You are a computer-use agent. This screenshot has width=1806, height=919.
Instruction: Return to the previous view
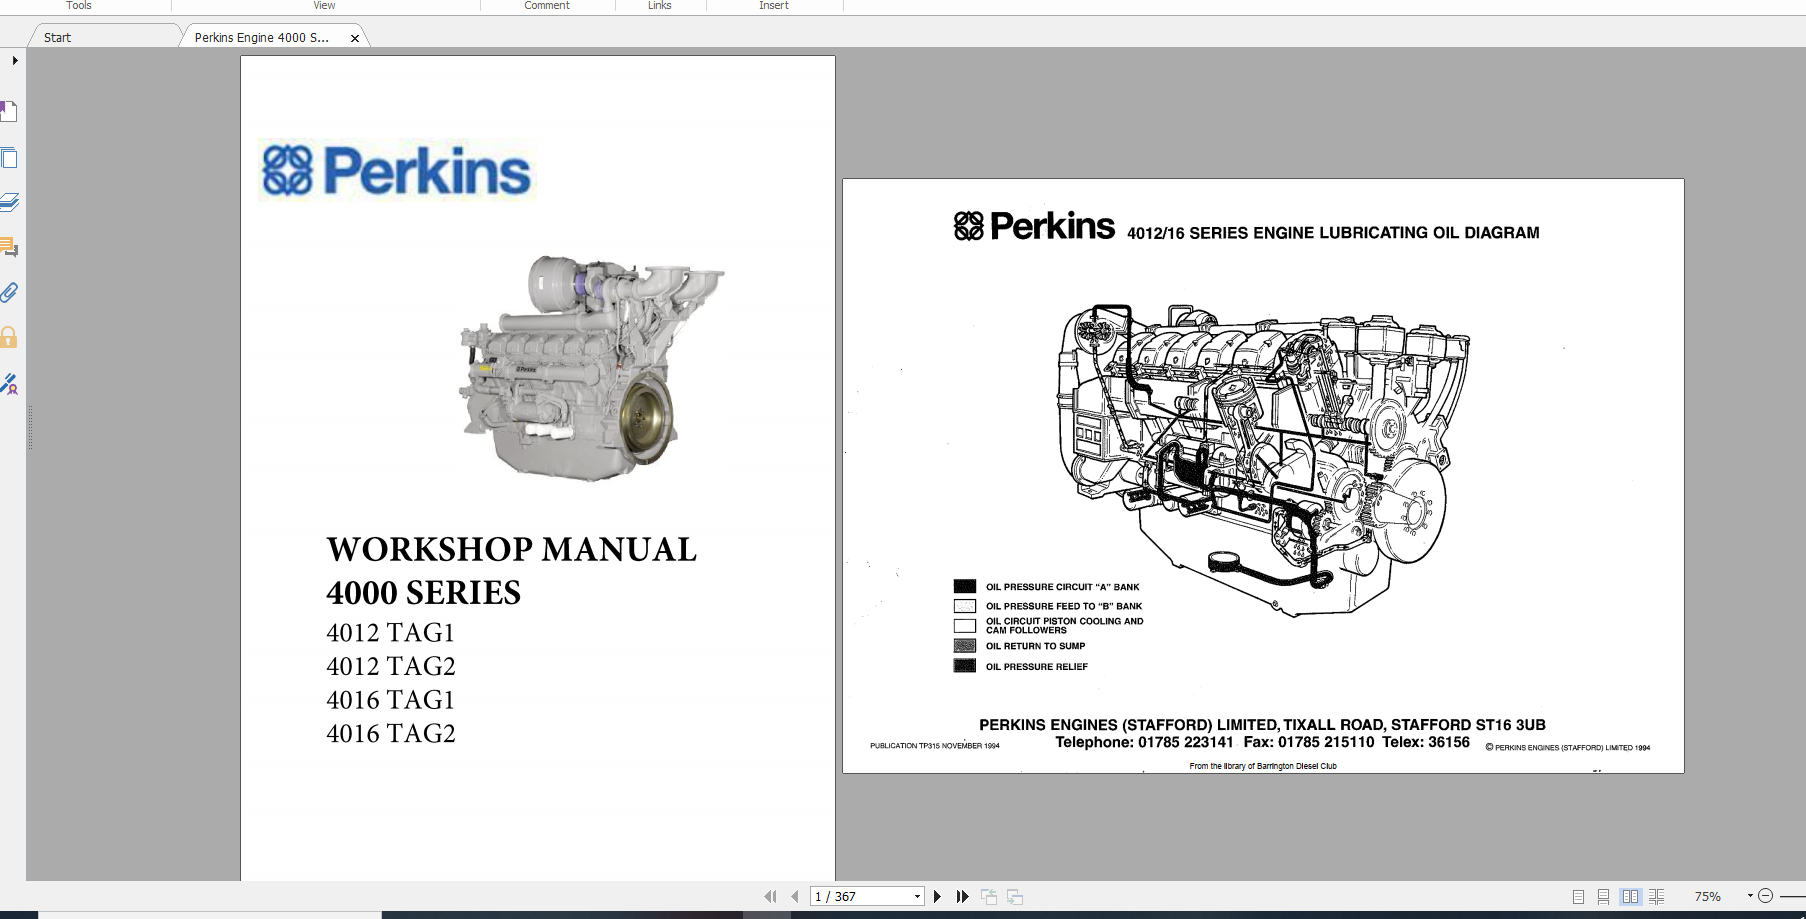[990, 896]
